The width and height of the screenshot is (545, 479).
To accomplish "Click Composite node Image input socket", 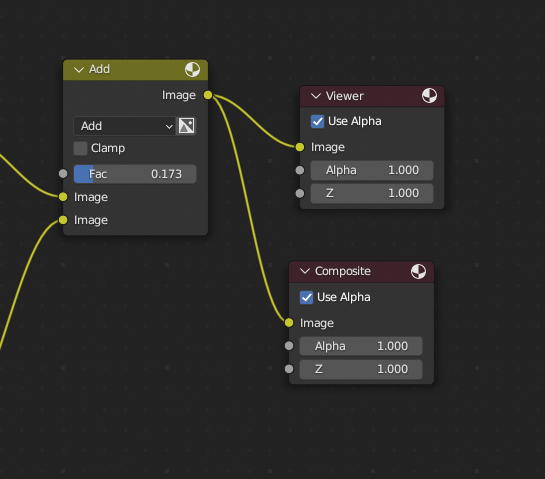I will [x=289, y=323].
